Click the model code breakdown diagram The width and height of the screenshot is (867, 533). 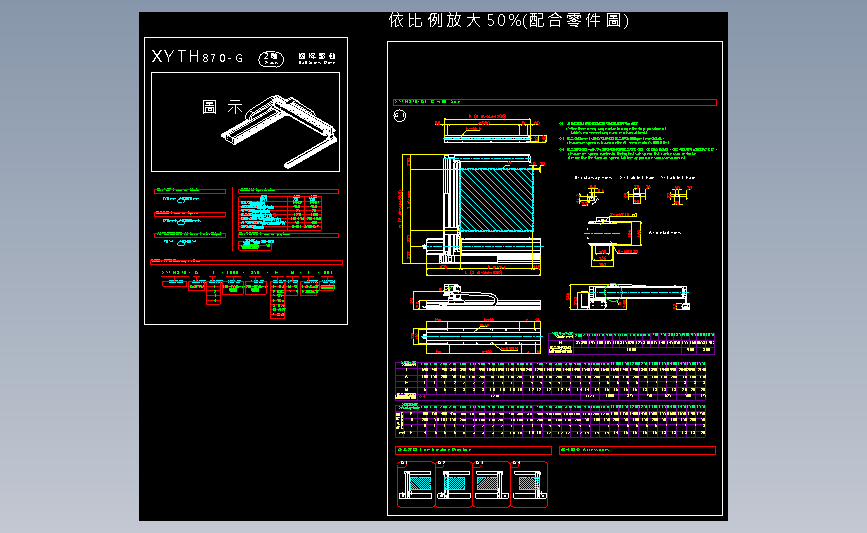(248, 294)
